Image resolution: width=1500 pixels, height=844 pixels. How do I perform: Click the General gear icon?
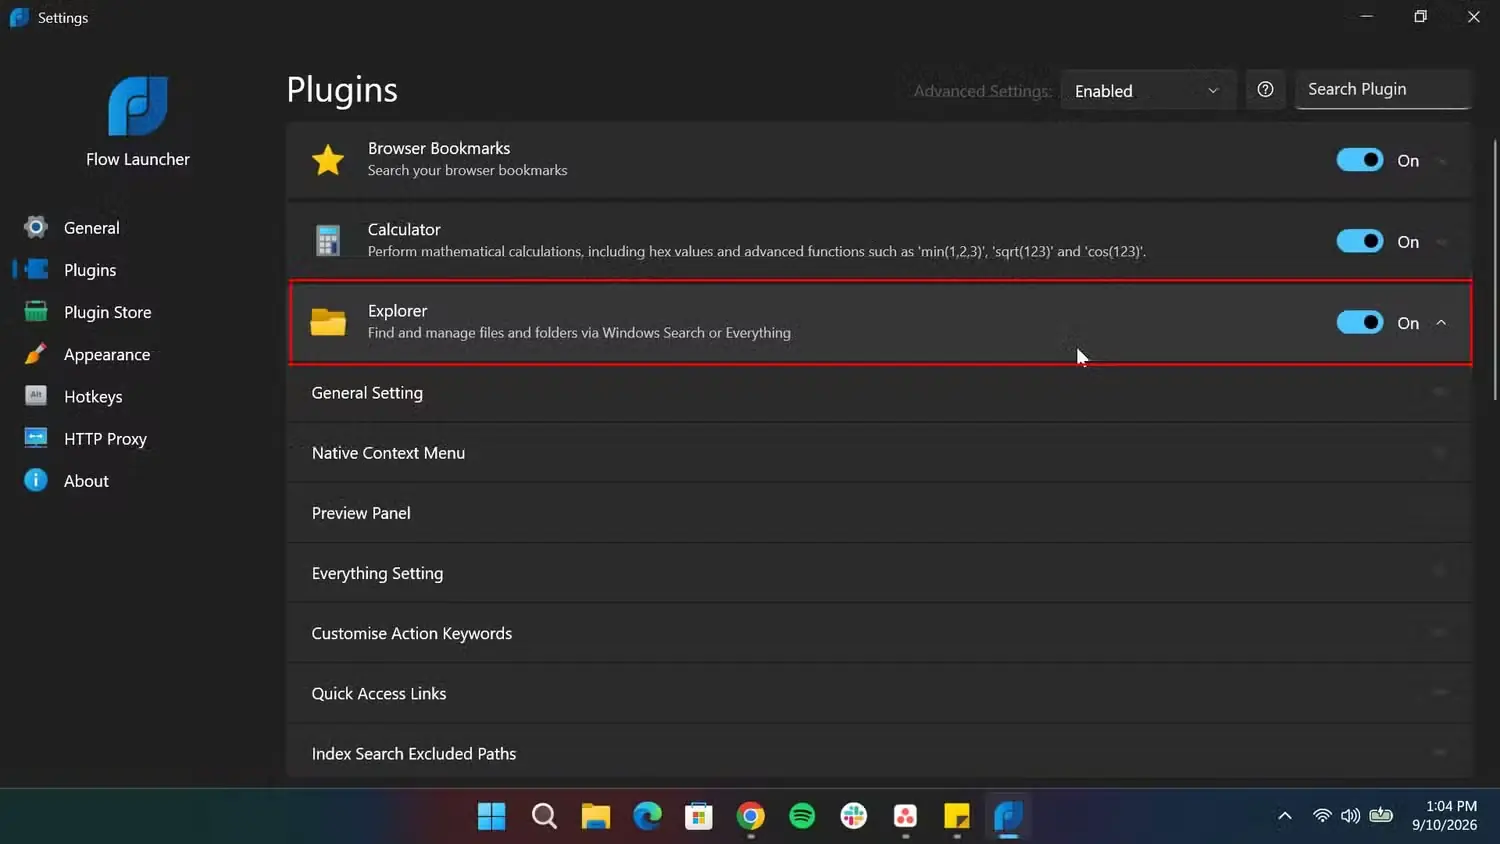(36, 227)
